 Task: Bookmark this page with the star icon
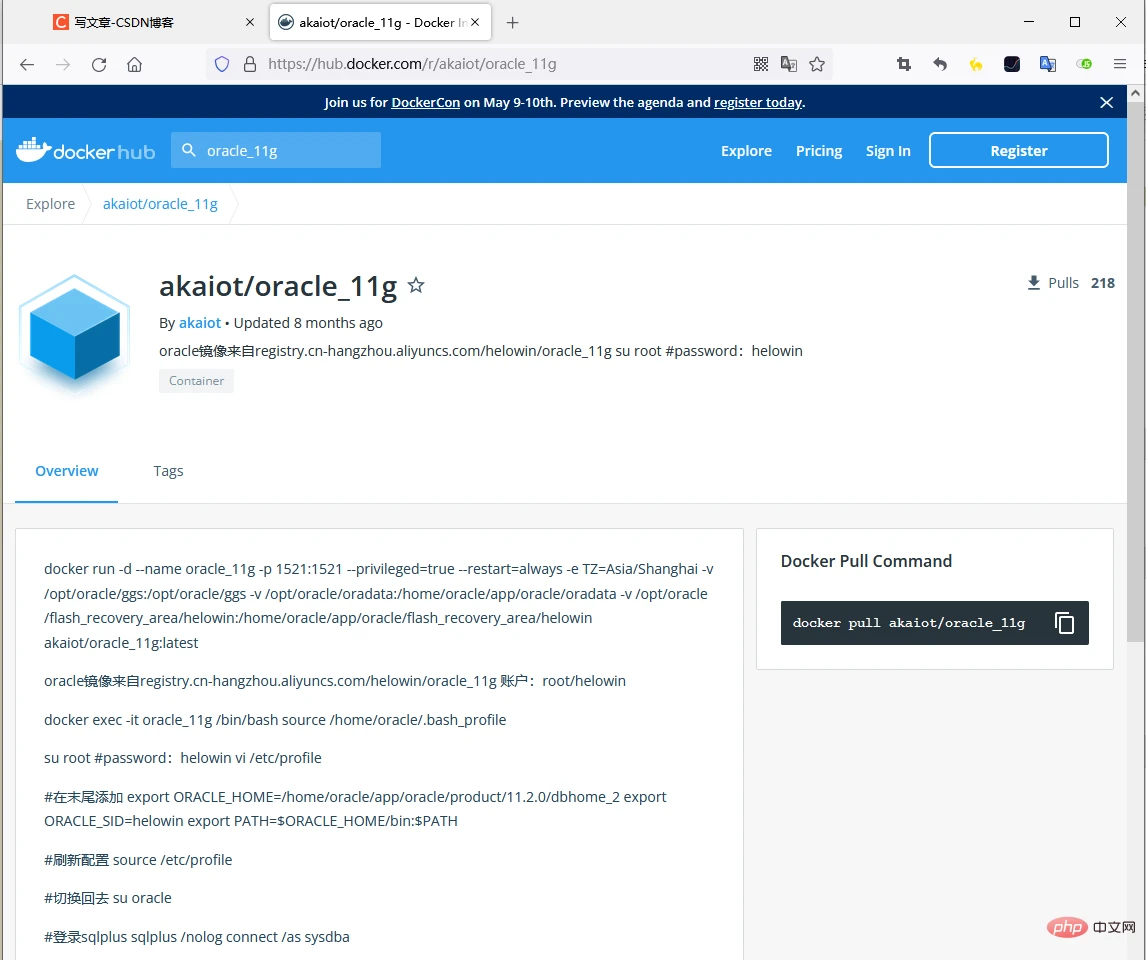[x=817, y=64]
